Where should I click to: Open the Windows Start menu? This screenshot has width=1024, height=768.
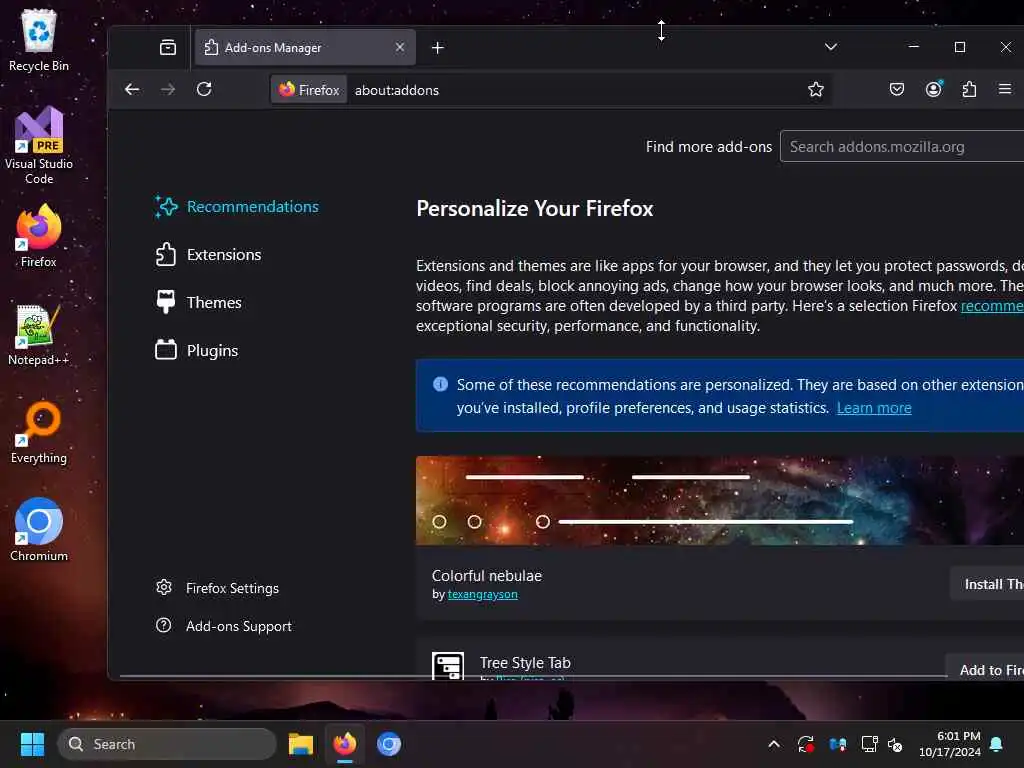(x=32, y=744)
